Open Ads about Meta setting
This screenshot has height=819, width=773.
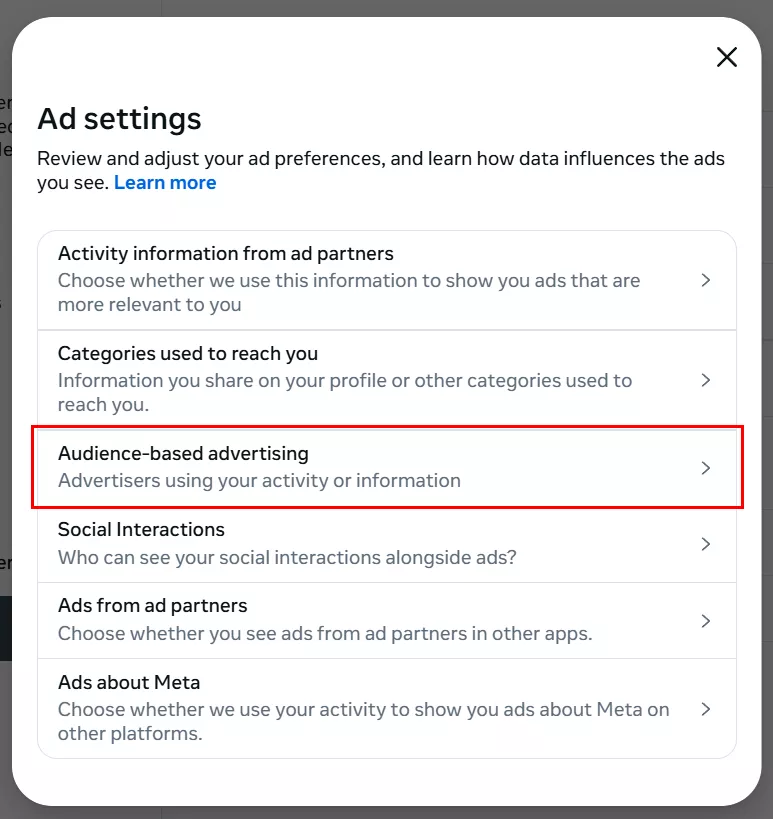coord(129,683)
